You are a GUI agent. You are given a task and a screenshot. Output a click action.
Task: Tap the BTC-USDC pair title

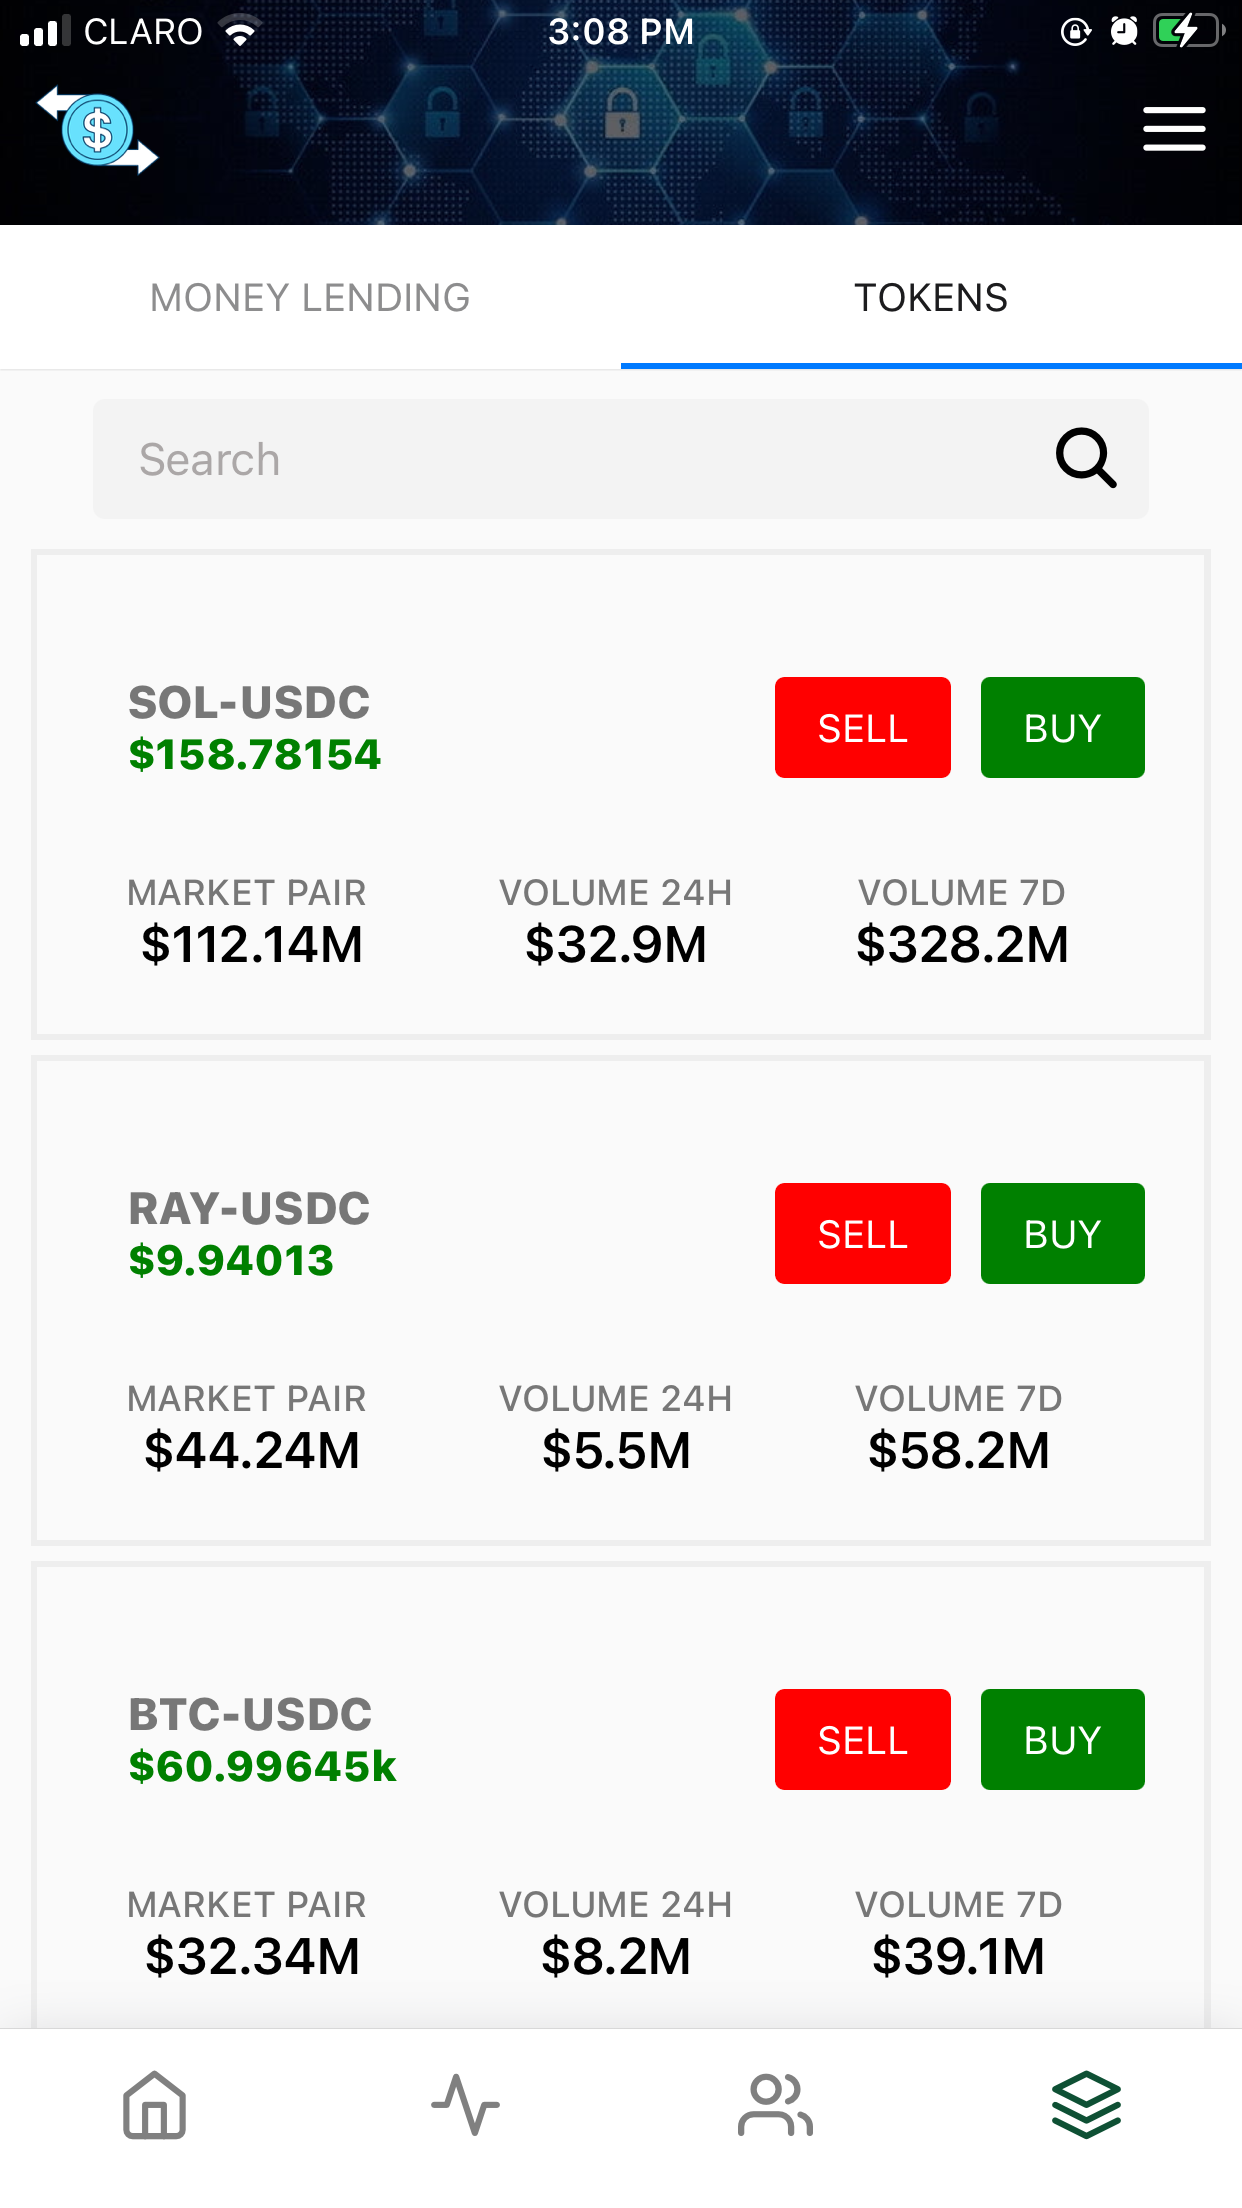pyautogui.click(x=250, y=1715)
